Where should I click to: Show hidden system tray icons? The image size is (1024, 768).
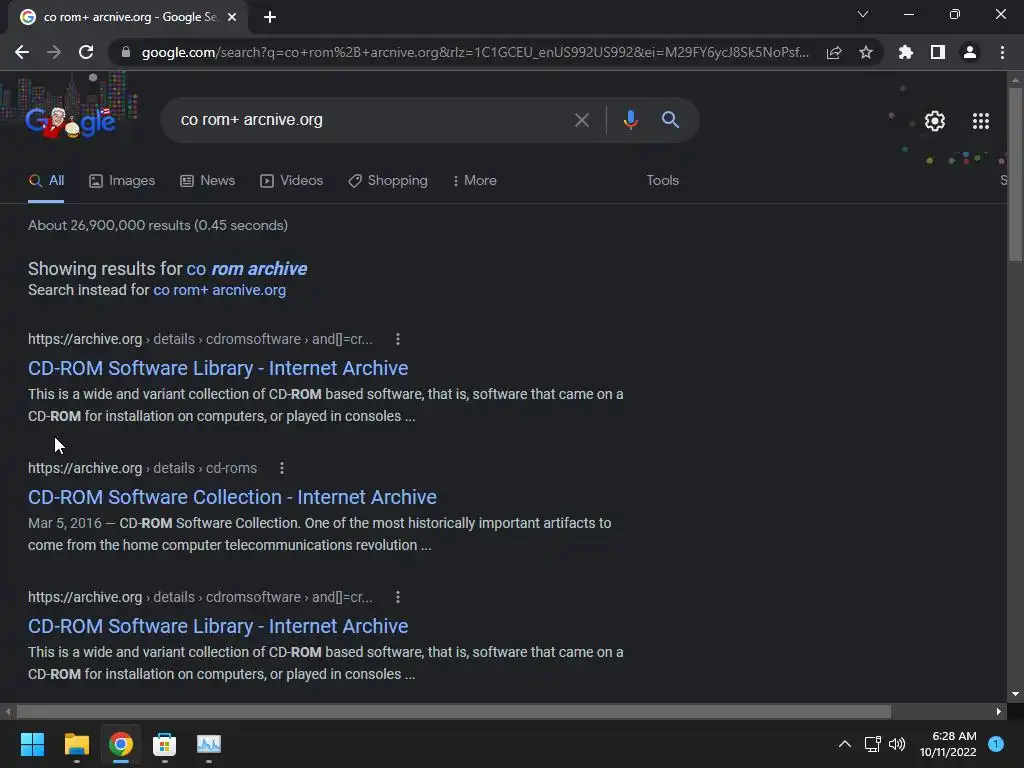tap(844, 744)
